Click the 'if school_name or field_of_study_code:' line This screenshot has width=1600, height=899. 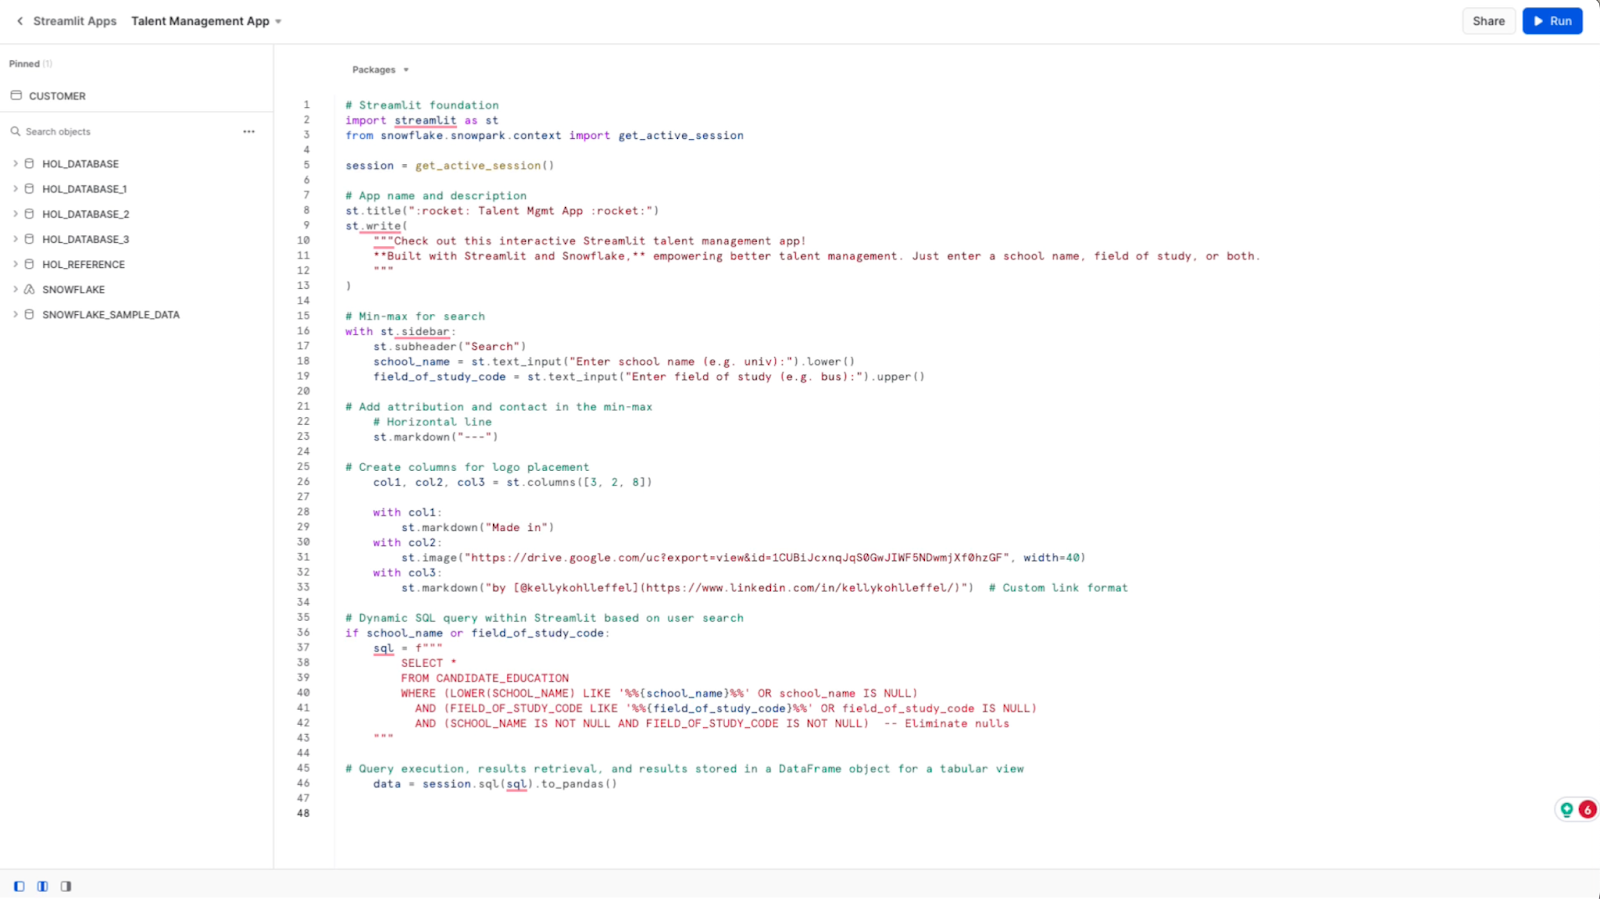(477, 633)
